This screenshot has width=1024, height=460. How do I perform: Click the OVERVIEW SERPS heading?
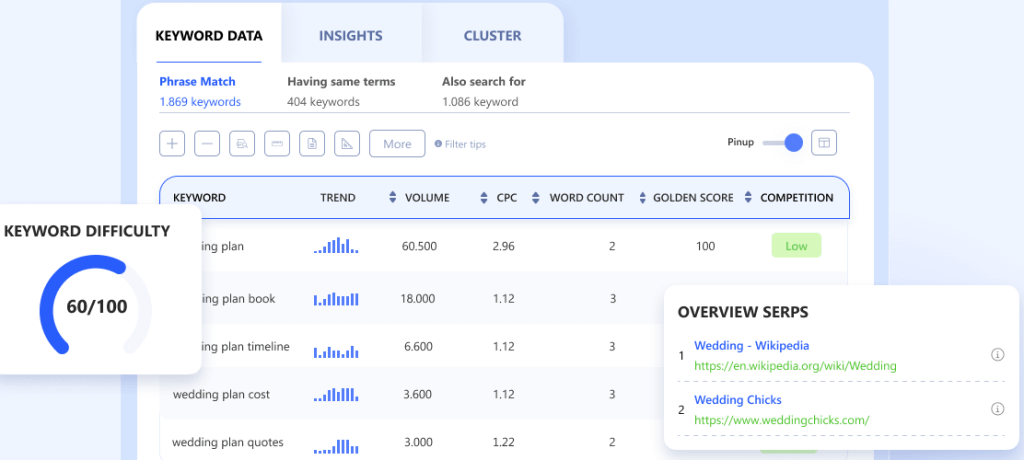click(743, 312)
